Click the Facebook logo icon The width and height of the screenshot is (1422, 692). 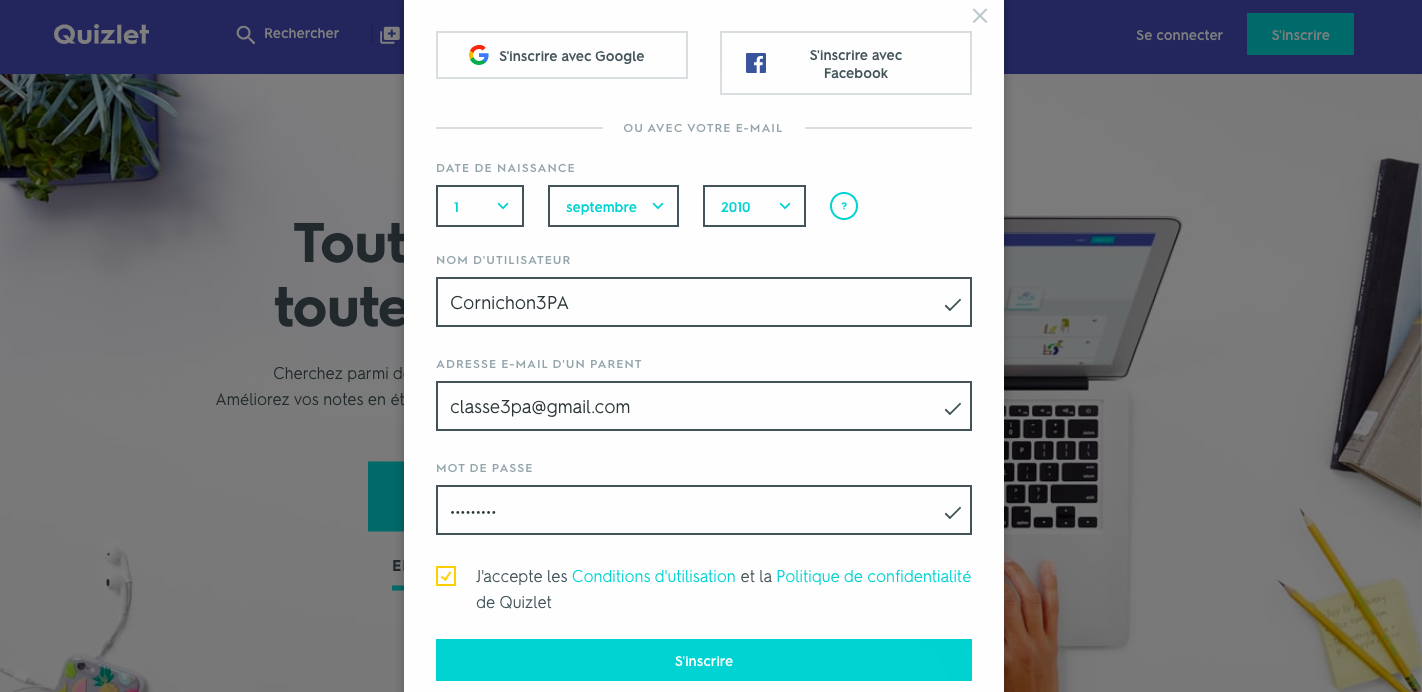point(756,64)
